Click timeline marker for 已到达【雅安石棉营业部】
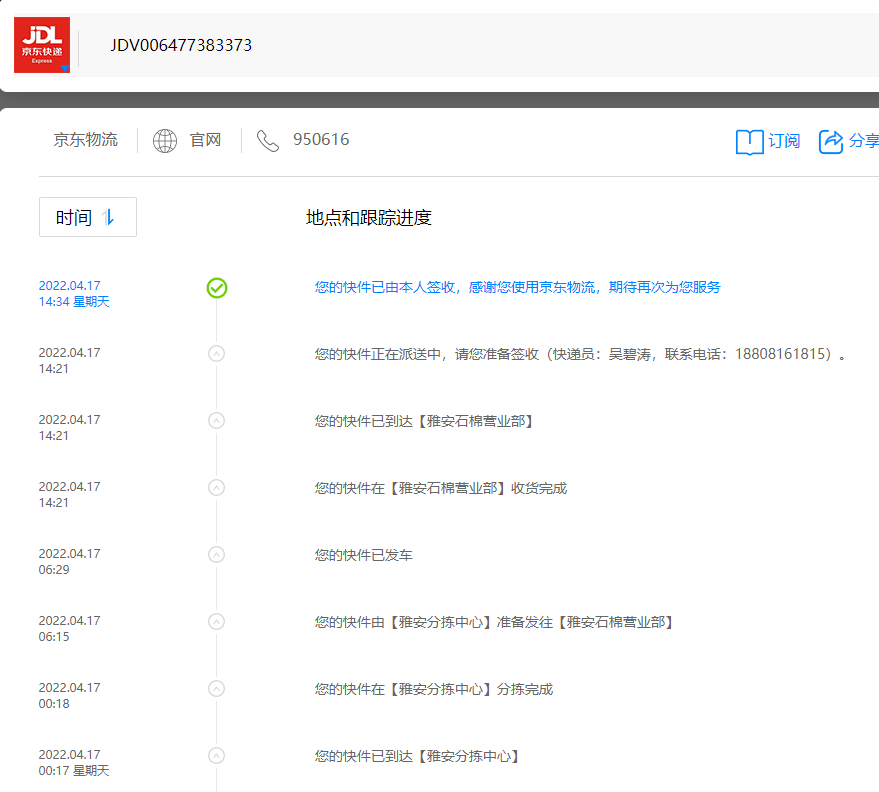Screen dimensions: 879x792 216,420
